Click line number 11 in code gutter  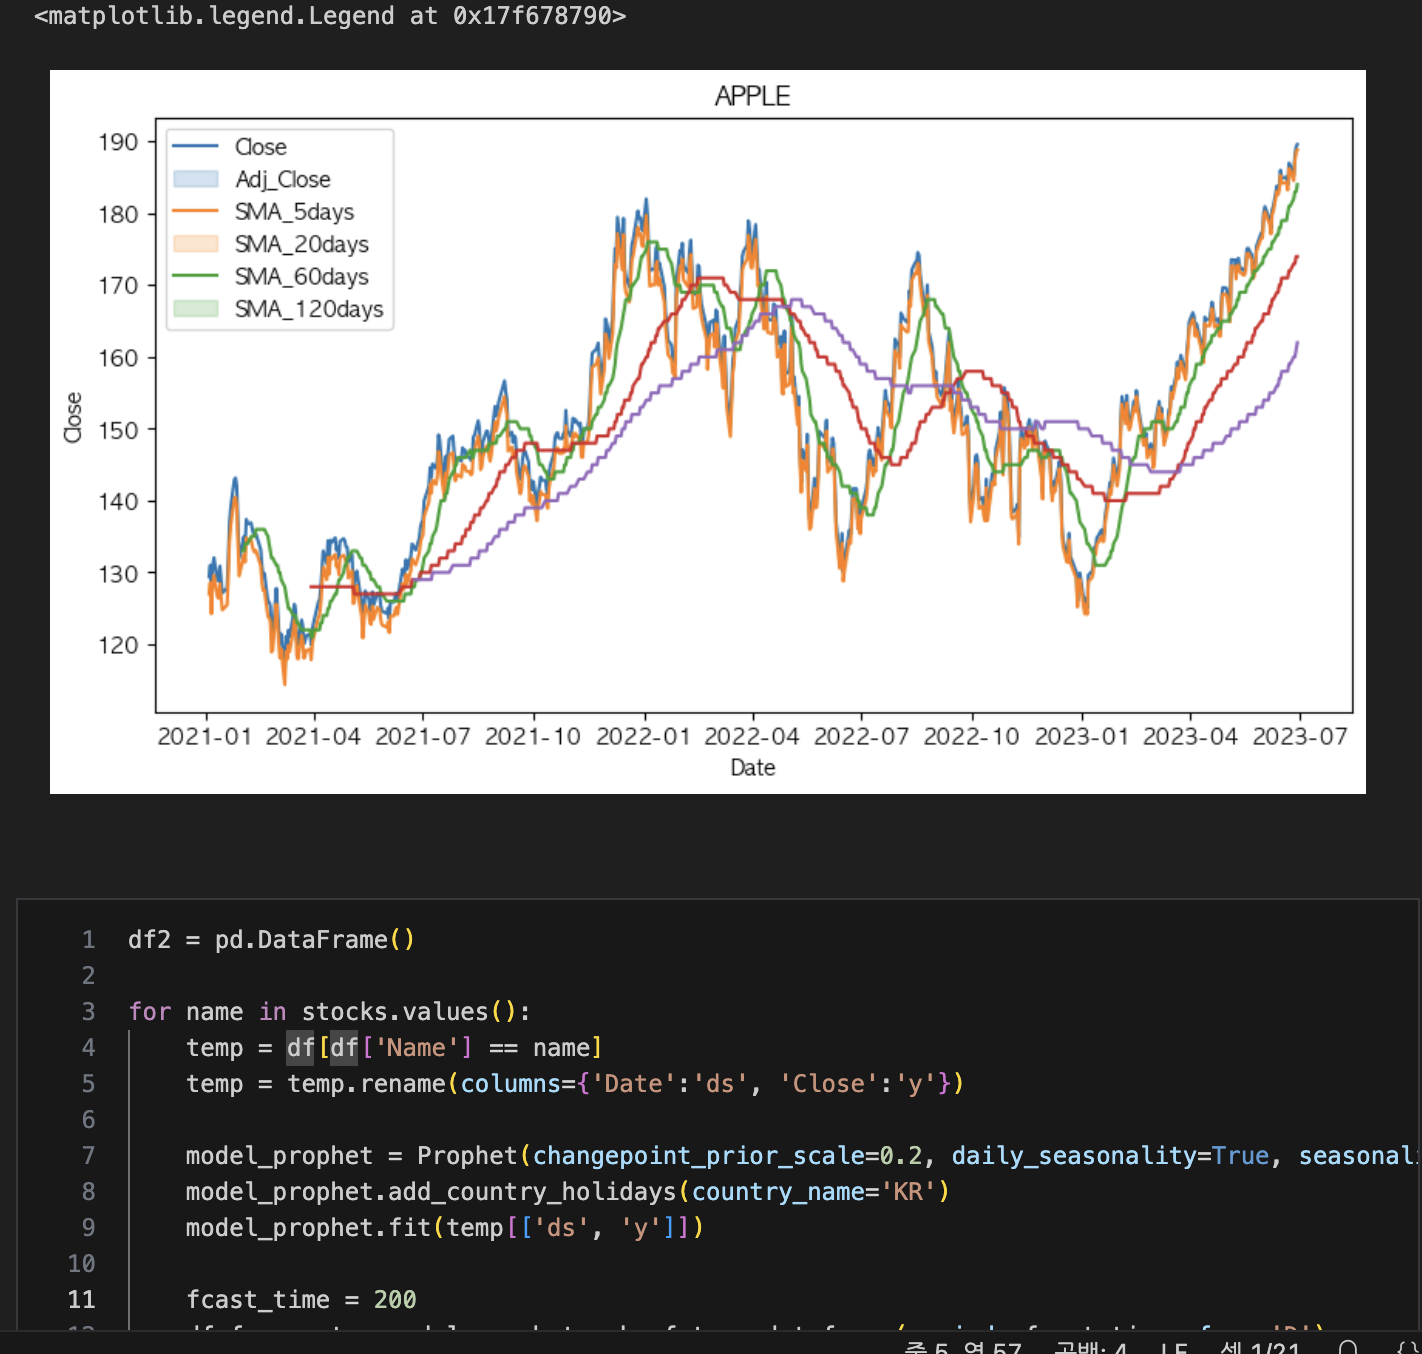82,1300
